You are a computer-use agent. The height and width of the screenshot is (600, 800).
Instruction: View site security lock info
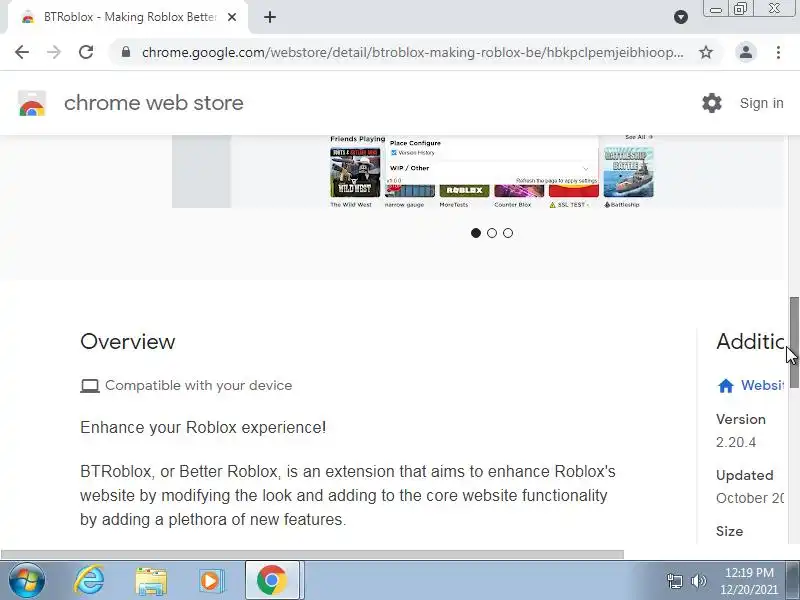tap(126, 52)
